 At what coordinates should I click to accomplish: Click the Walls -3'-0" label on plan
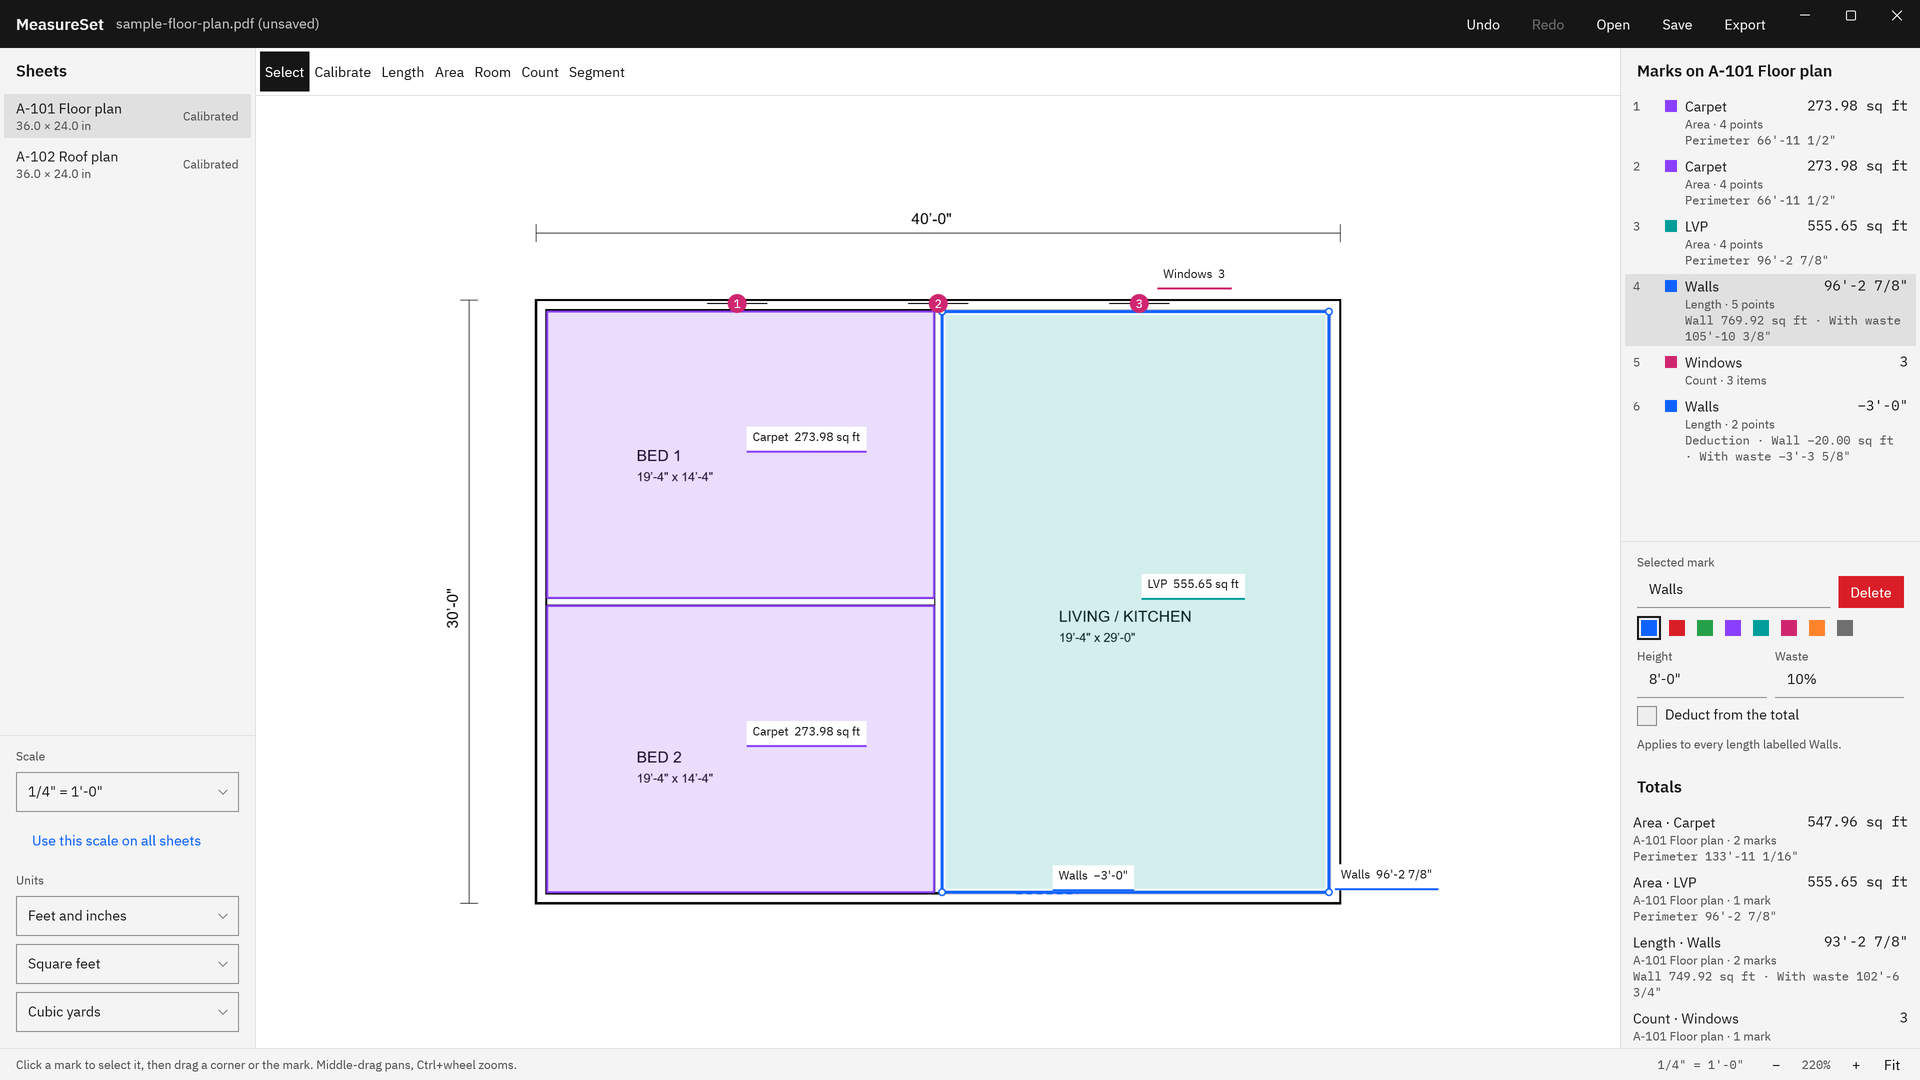(x=1093, y=876)
